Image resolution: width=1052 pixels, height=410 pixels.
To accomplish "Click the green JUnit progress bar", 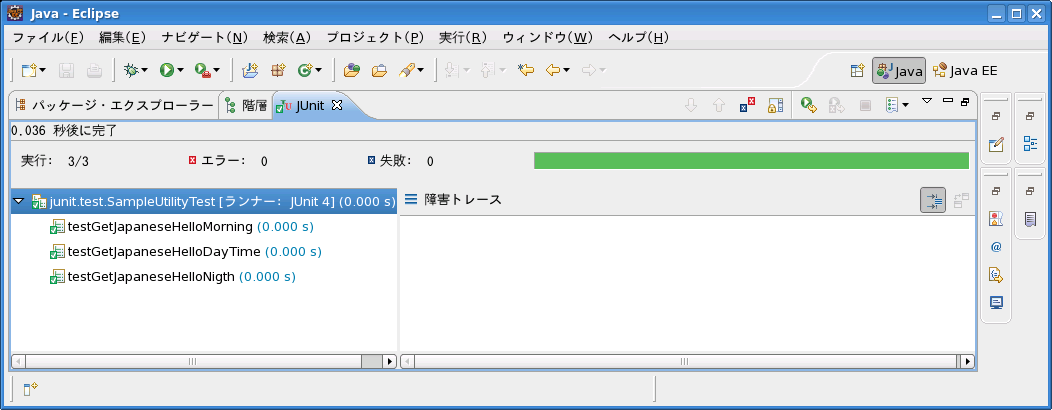I will (x=751, y=160).
